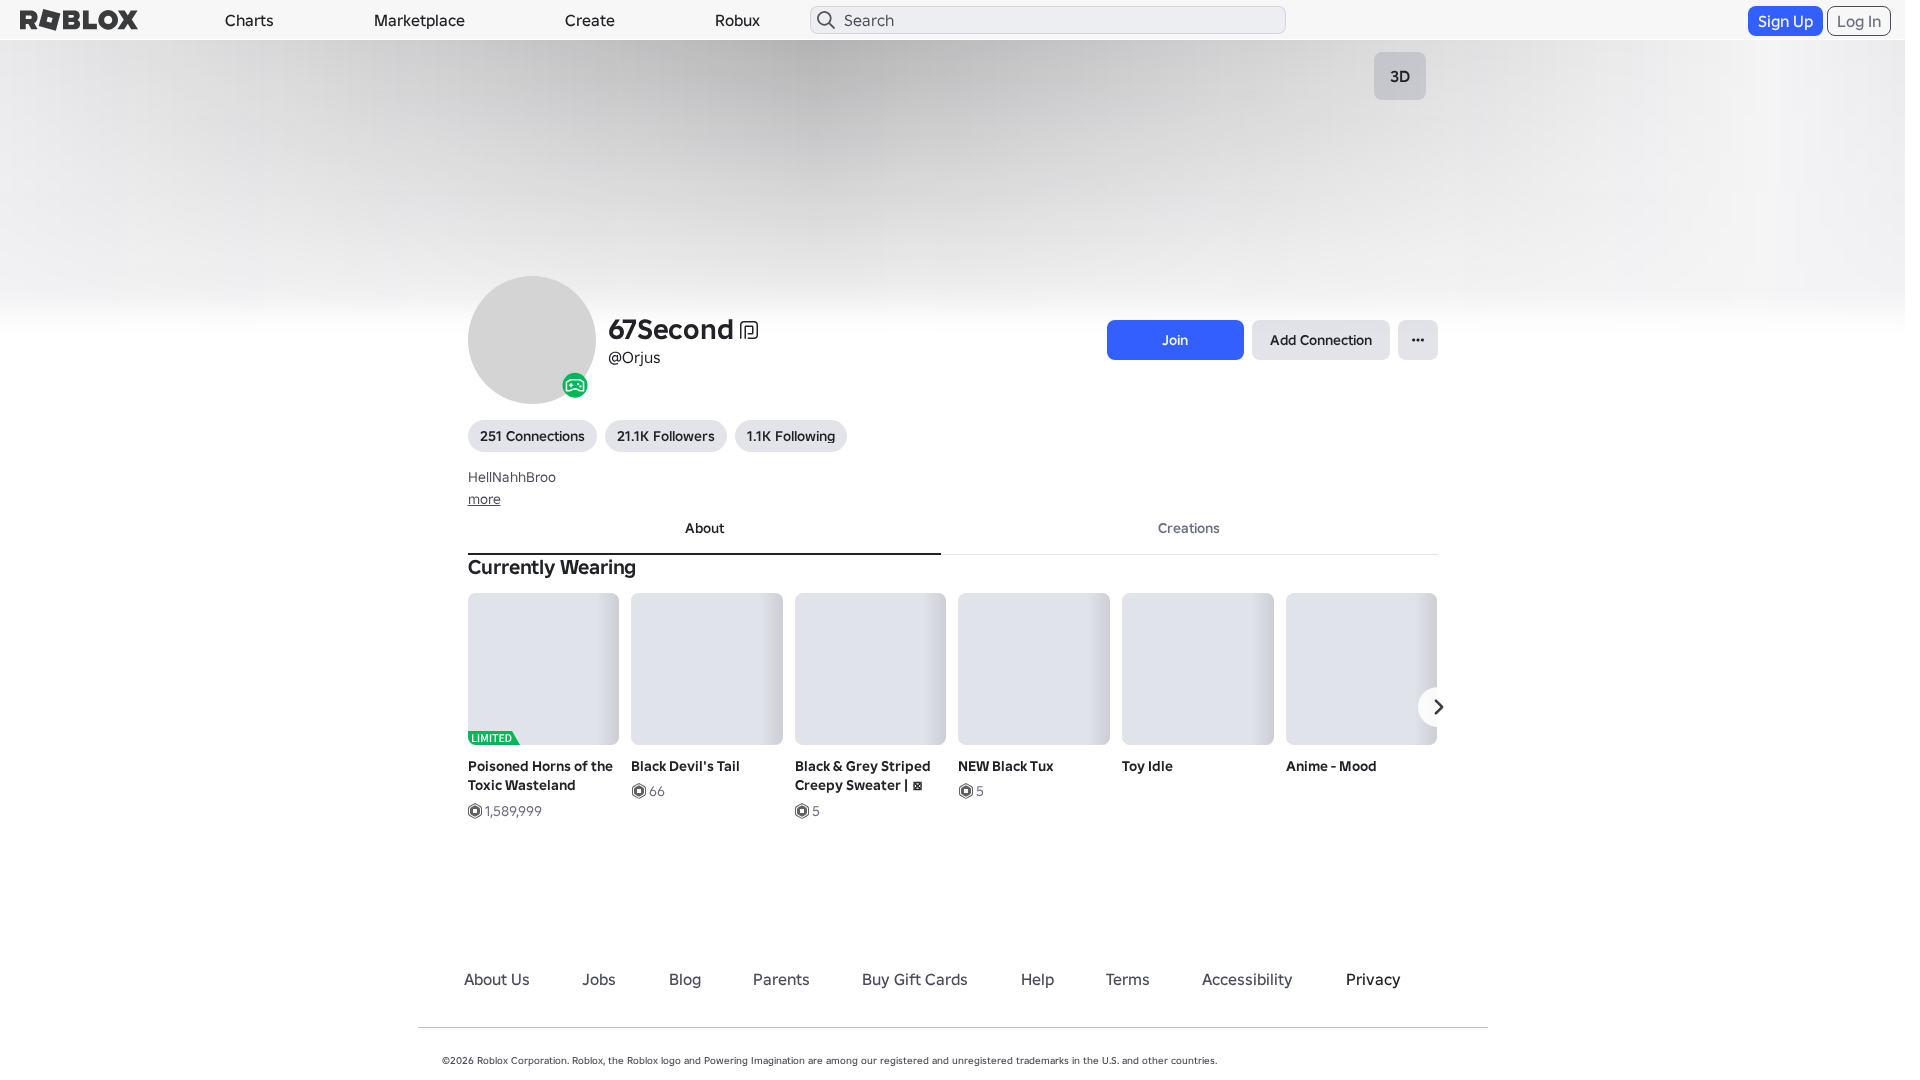Open NEW Black Tux item thumbnail

[x=1034, y=669]
